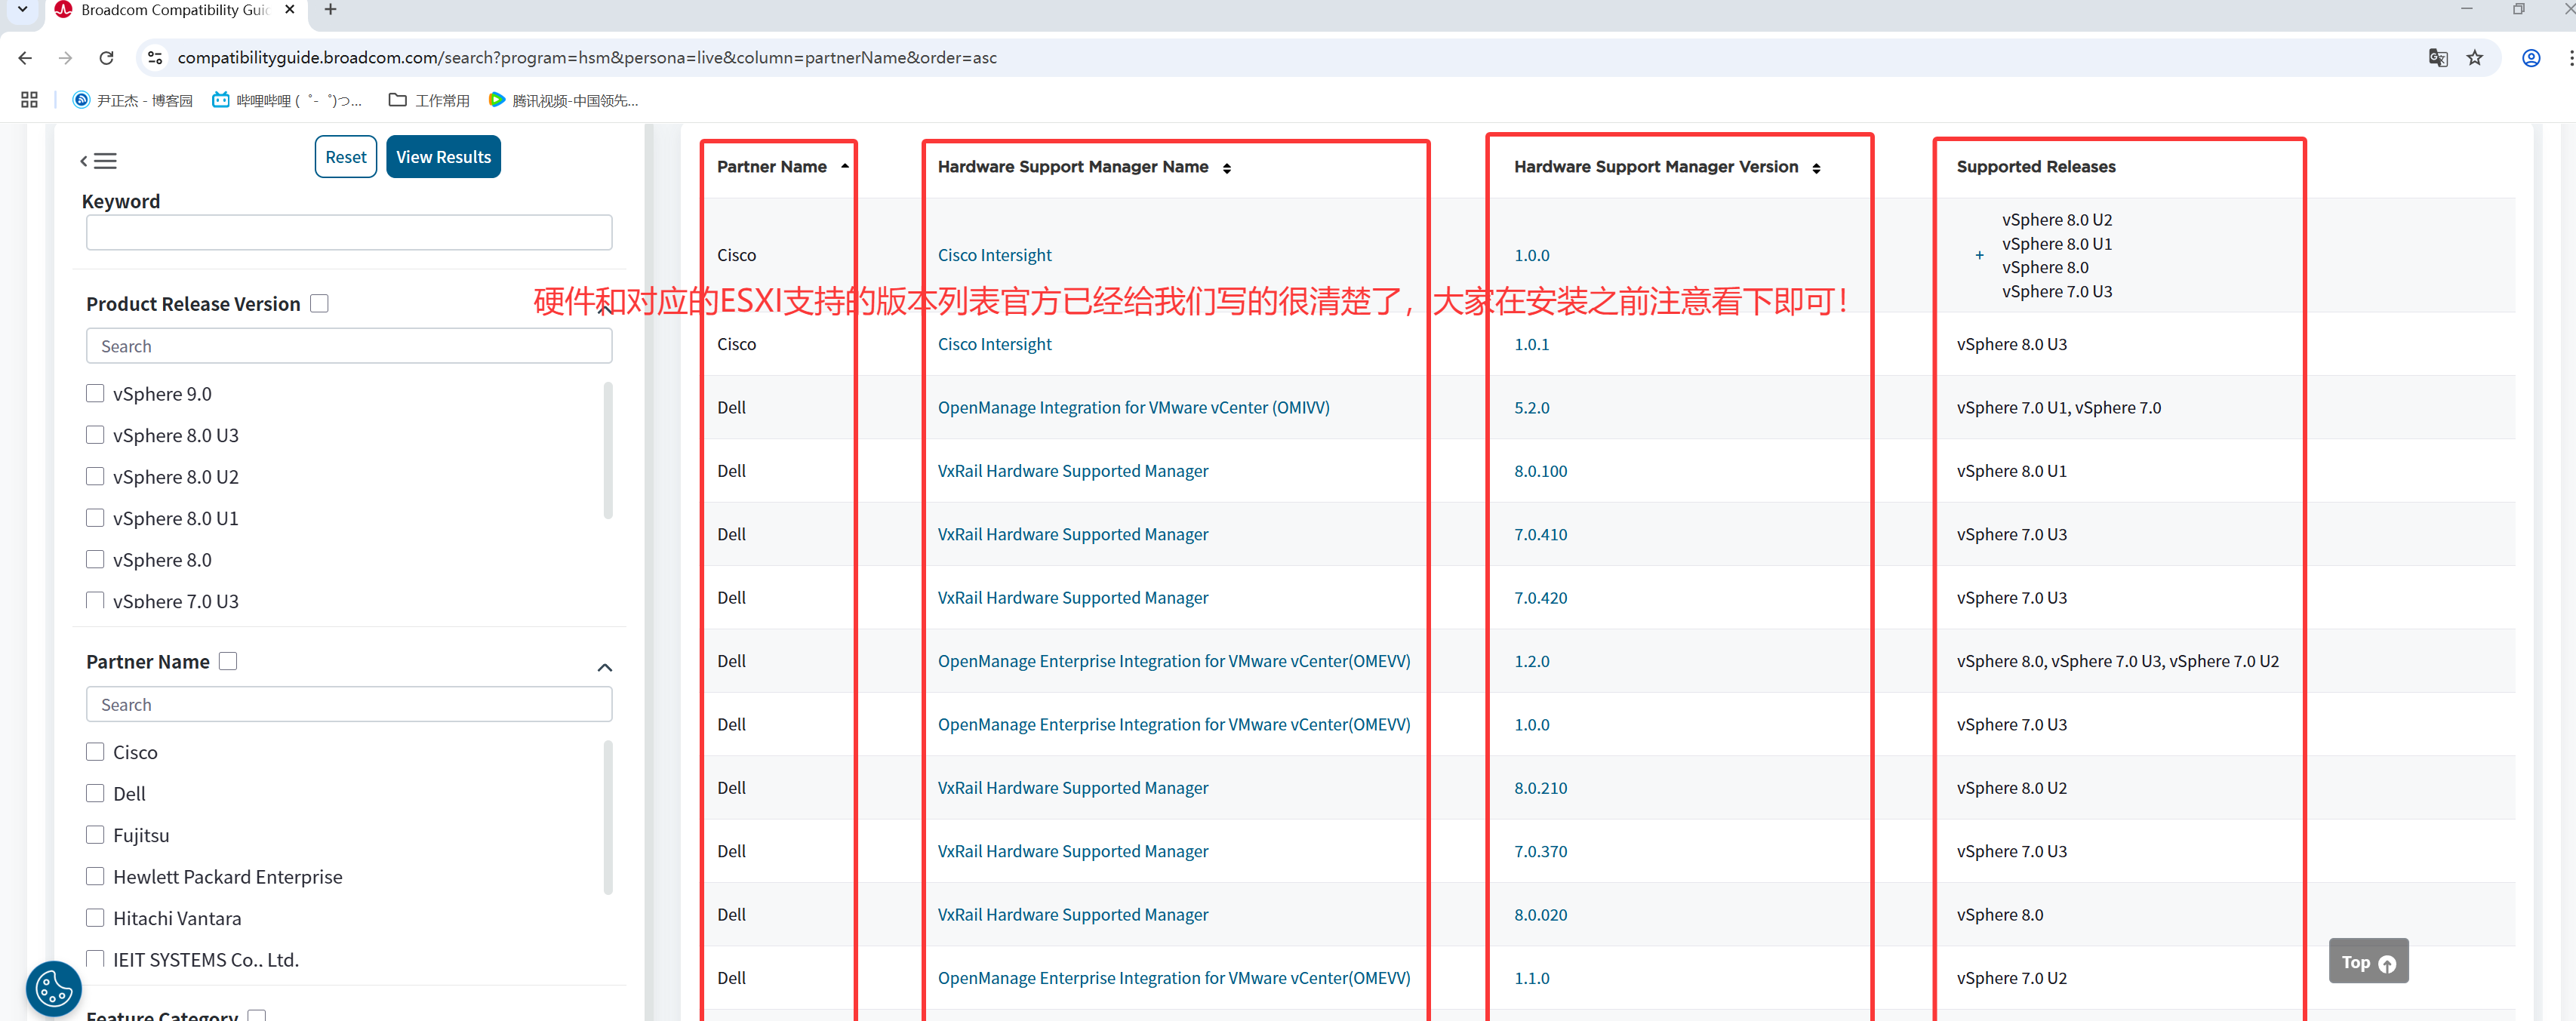The width and height of the screenshot is (2576, 1021).
Task: Open Google Translate icon in address bar
Action: [x=2437, y=58]
